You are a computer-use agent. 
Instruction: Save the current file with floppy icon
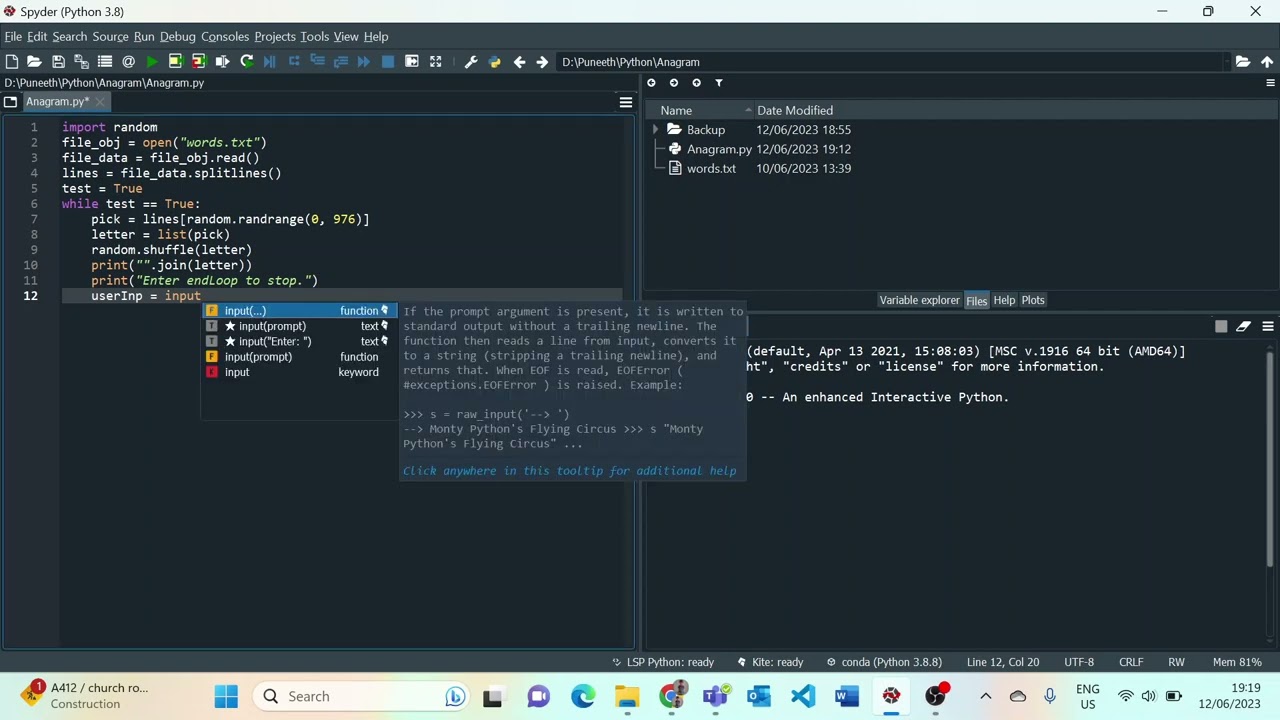click(58, 62)
